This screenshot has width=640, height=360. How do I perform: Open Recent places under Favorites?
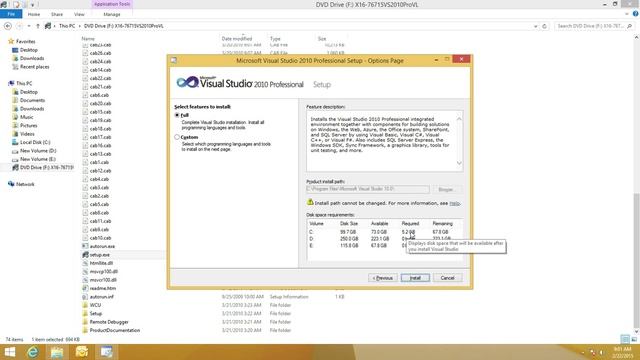34,67
